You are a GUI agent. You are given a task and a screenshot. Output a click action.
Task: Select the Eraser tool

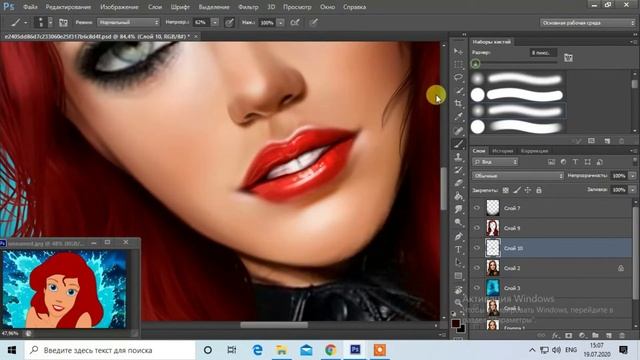pyautogui.click(x=458, y=183)
